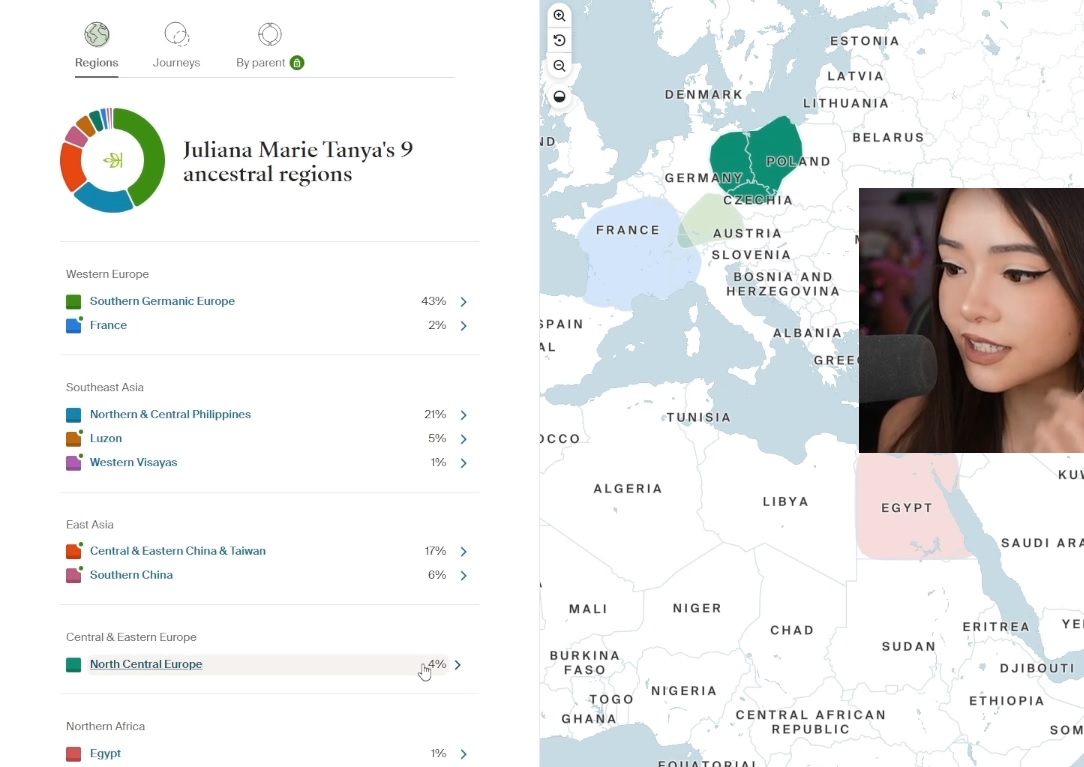
Task: Click the leaf icon inside the donut chart
Action: pyautogui.click(x=113, y=160)
